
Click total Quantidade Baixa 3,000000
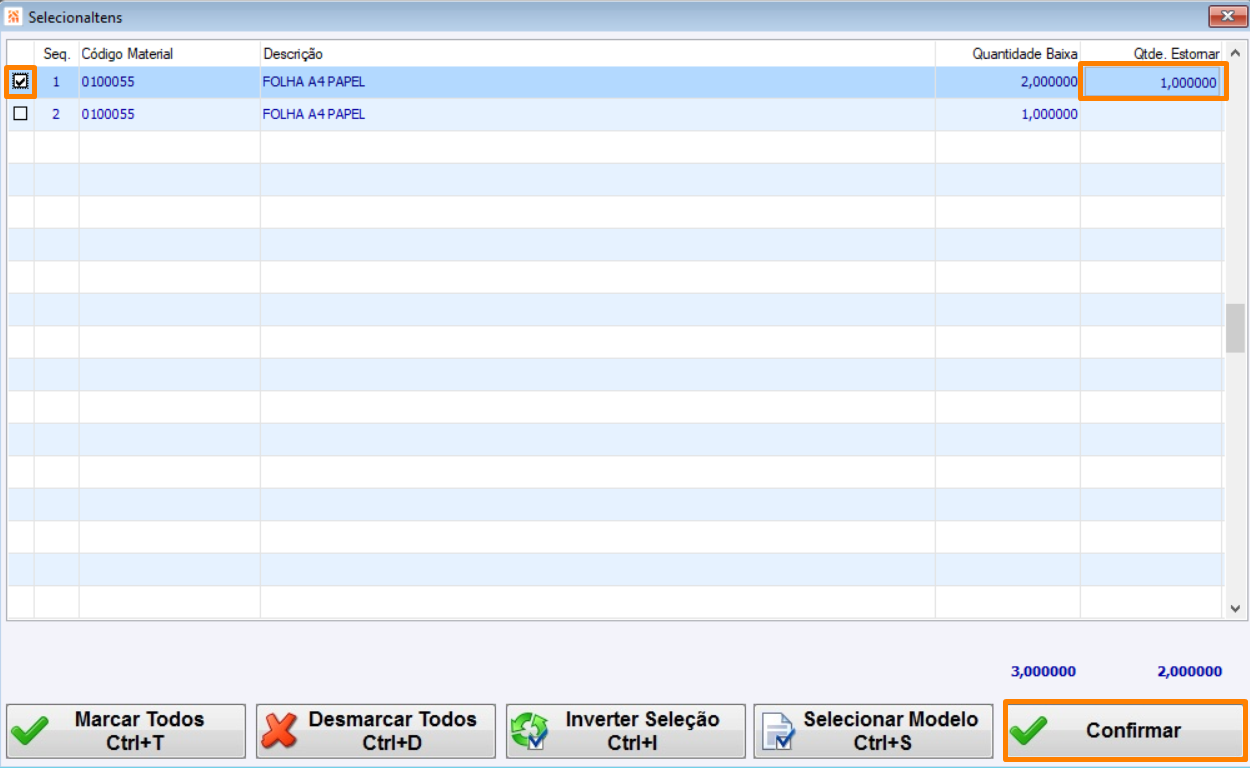pyautogui.click(x=1043, y=672)
